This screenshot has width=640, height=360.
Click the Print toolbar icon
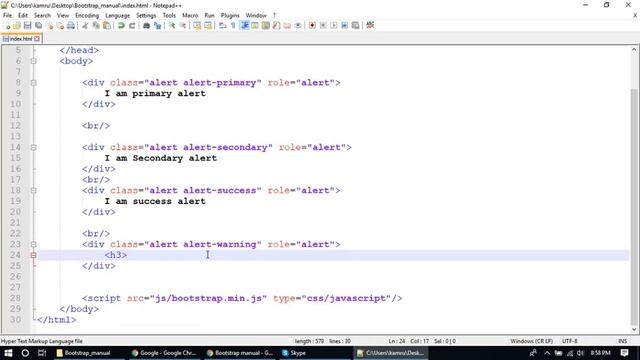71,25
